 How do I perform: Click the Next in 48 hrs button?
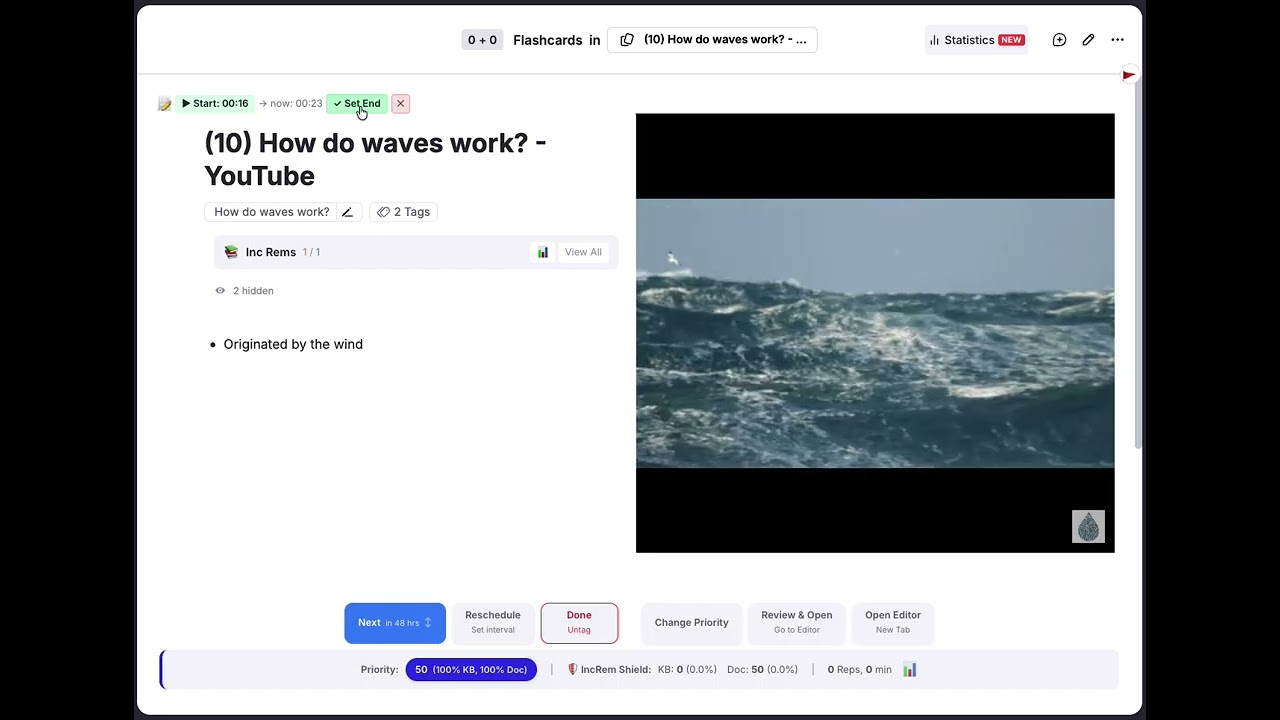point(395,623)
